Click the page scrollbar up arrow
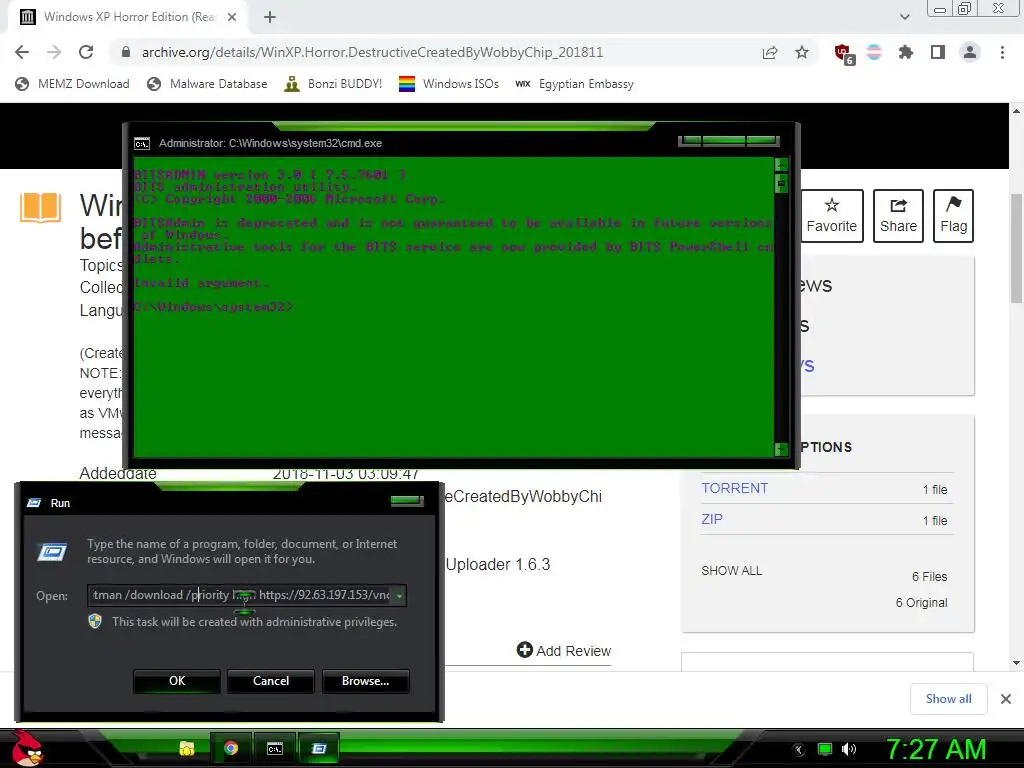 1016,111
